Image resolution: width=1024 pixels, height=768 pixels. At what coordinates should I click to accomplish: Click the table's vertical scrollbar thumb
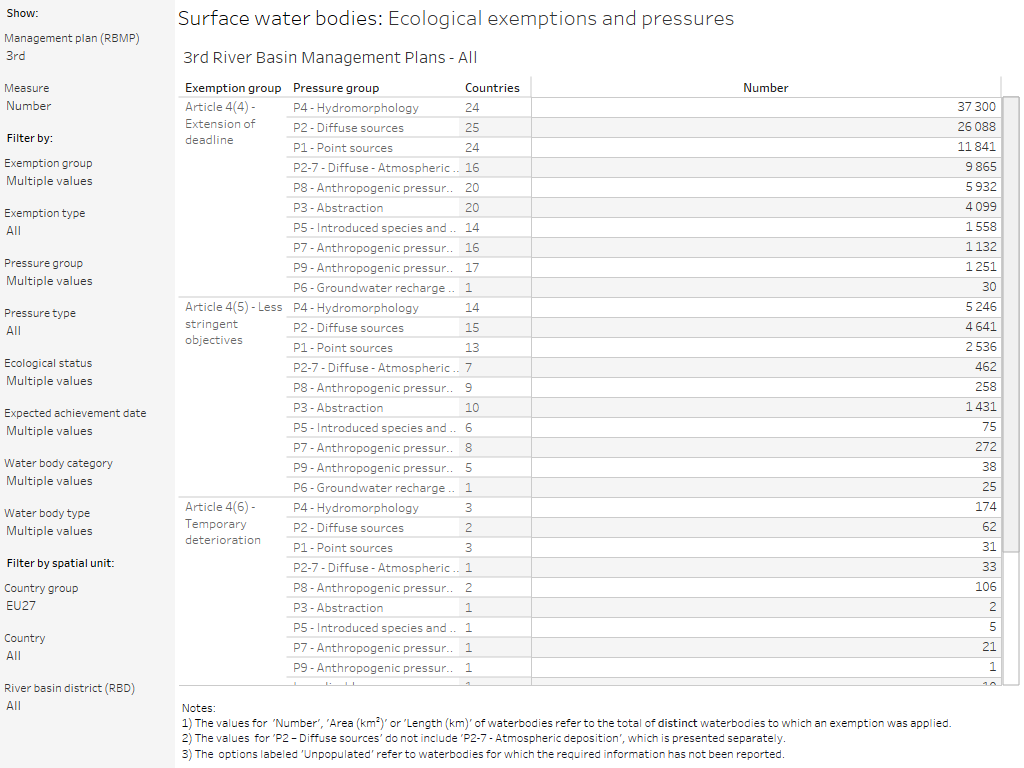pos(1011,325)
